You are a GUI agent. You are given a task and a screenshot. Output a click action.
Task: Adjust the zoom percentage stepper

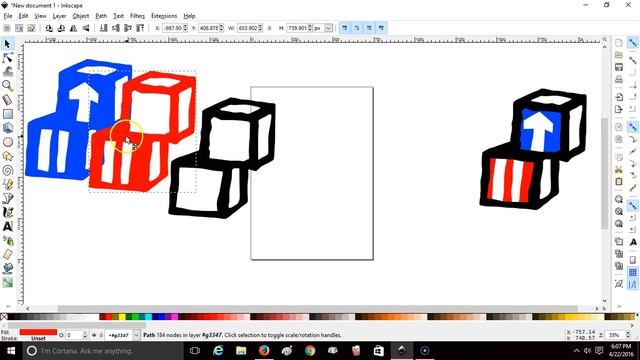coord(628,335)
